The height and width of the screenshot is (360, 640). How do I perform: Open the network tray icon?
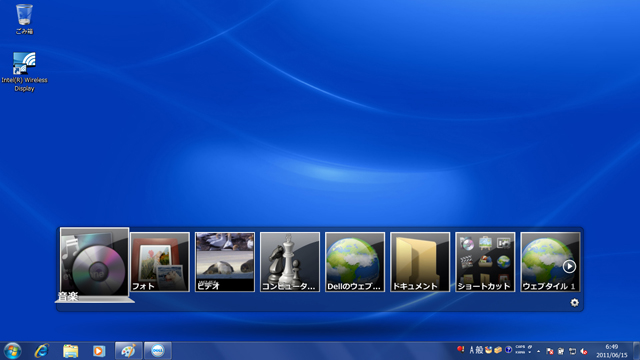tap(572, 351)
